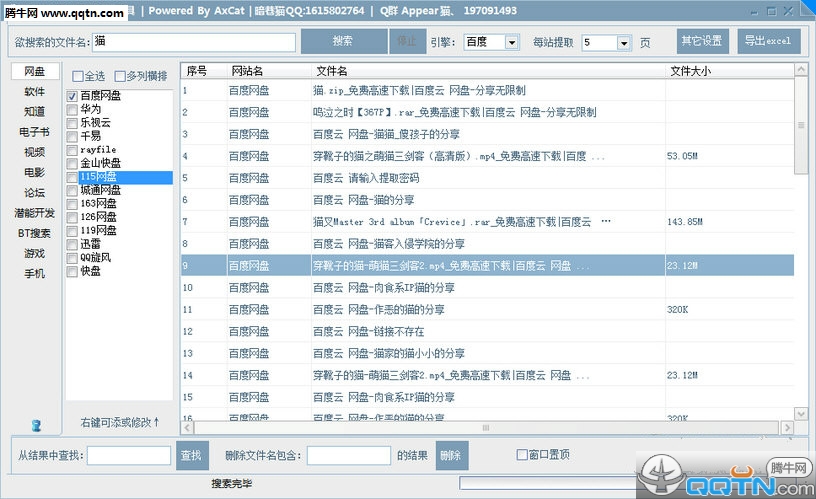Click the 文件大小 column header
Screen dimensions: 816x499
tap(690, 71)
